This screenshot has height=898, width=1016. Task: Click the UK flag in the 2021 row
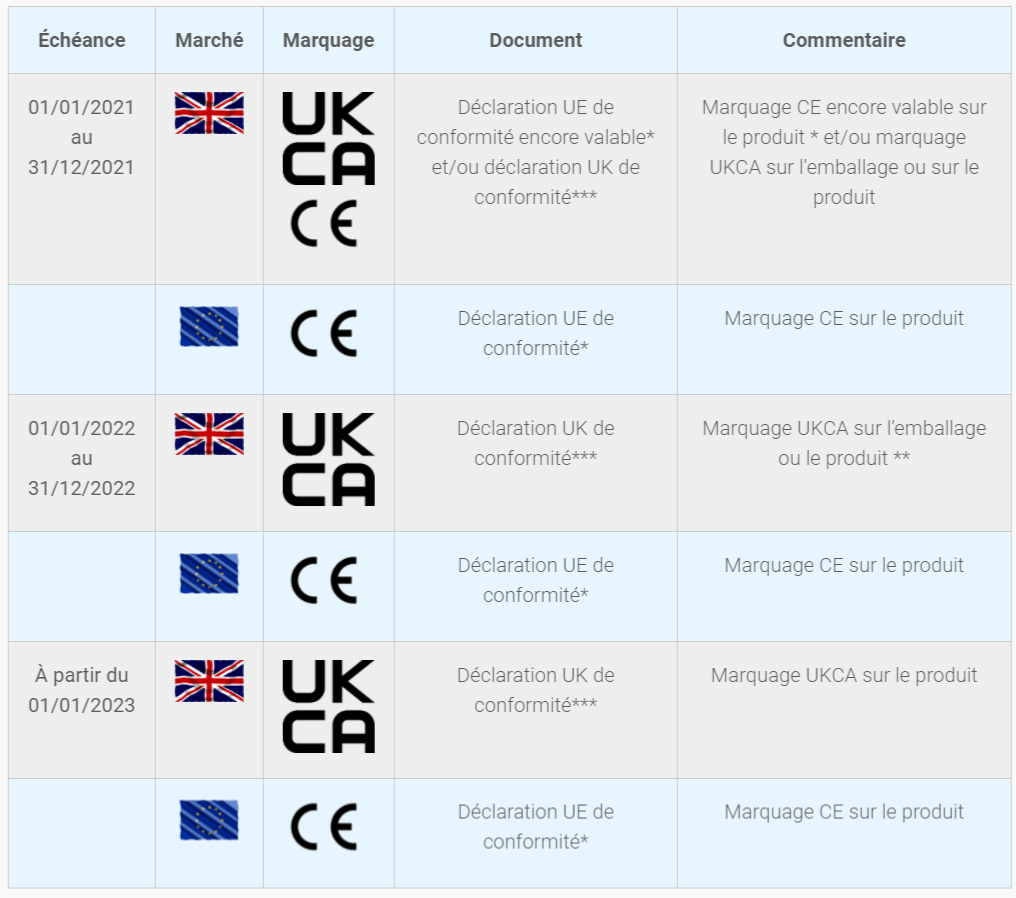[209, 113]
